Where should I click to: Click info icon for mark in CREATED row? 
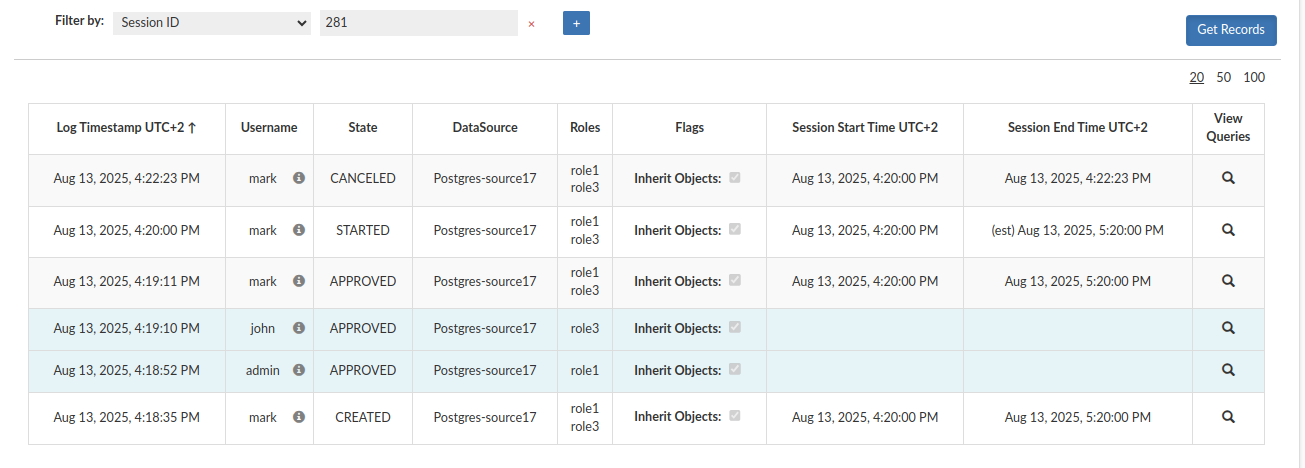[x=298, y=417]
